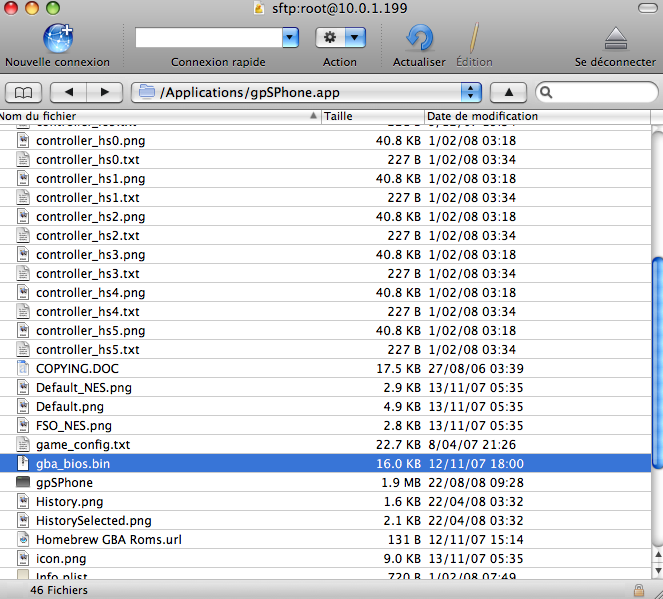Go forward with right arrow button
The width and height of the screenshot is (663, 599).
click(x=105, y=92)
